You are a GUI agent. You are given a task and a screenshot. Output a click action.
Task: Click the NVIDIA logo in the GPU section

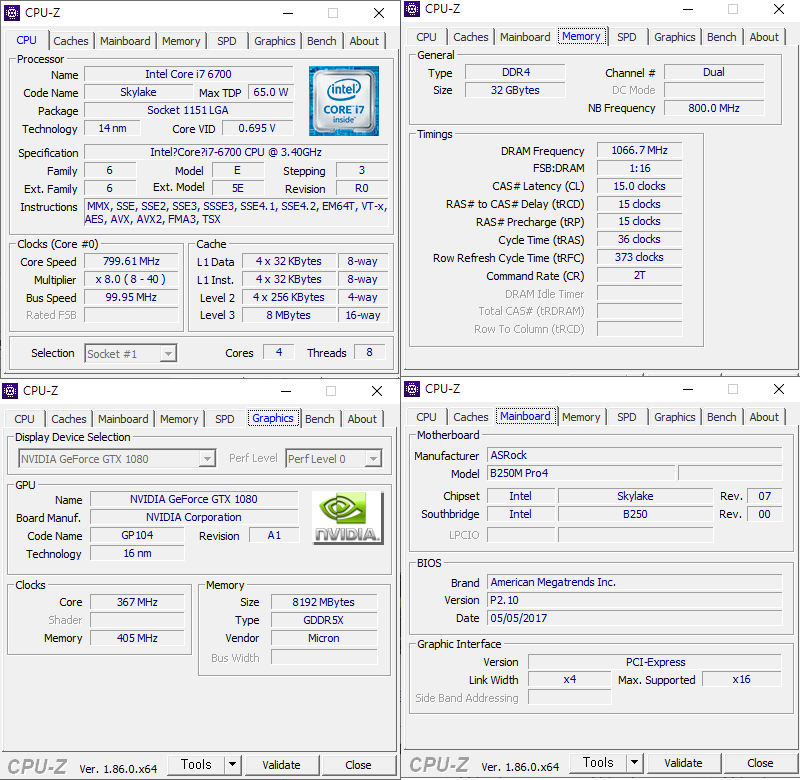[x=347, y=518]
